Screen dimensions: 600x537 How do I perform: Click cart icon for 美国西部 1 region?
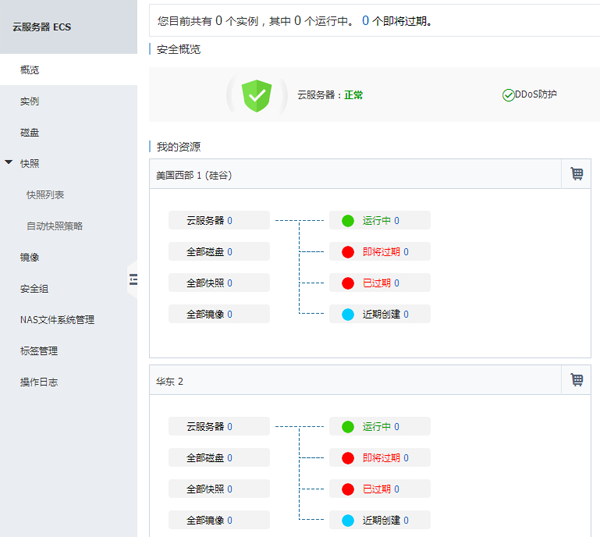[x=576, y=174]
